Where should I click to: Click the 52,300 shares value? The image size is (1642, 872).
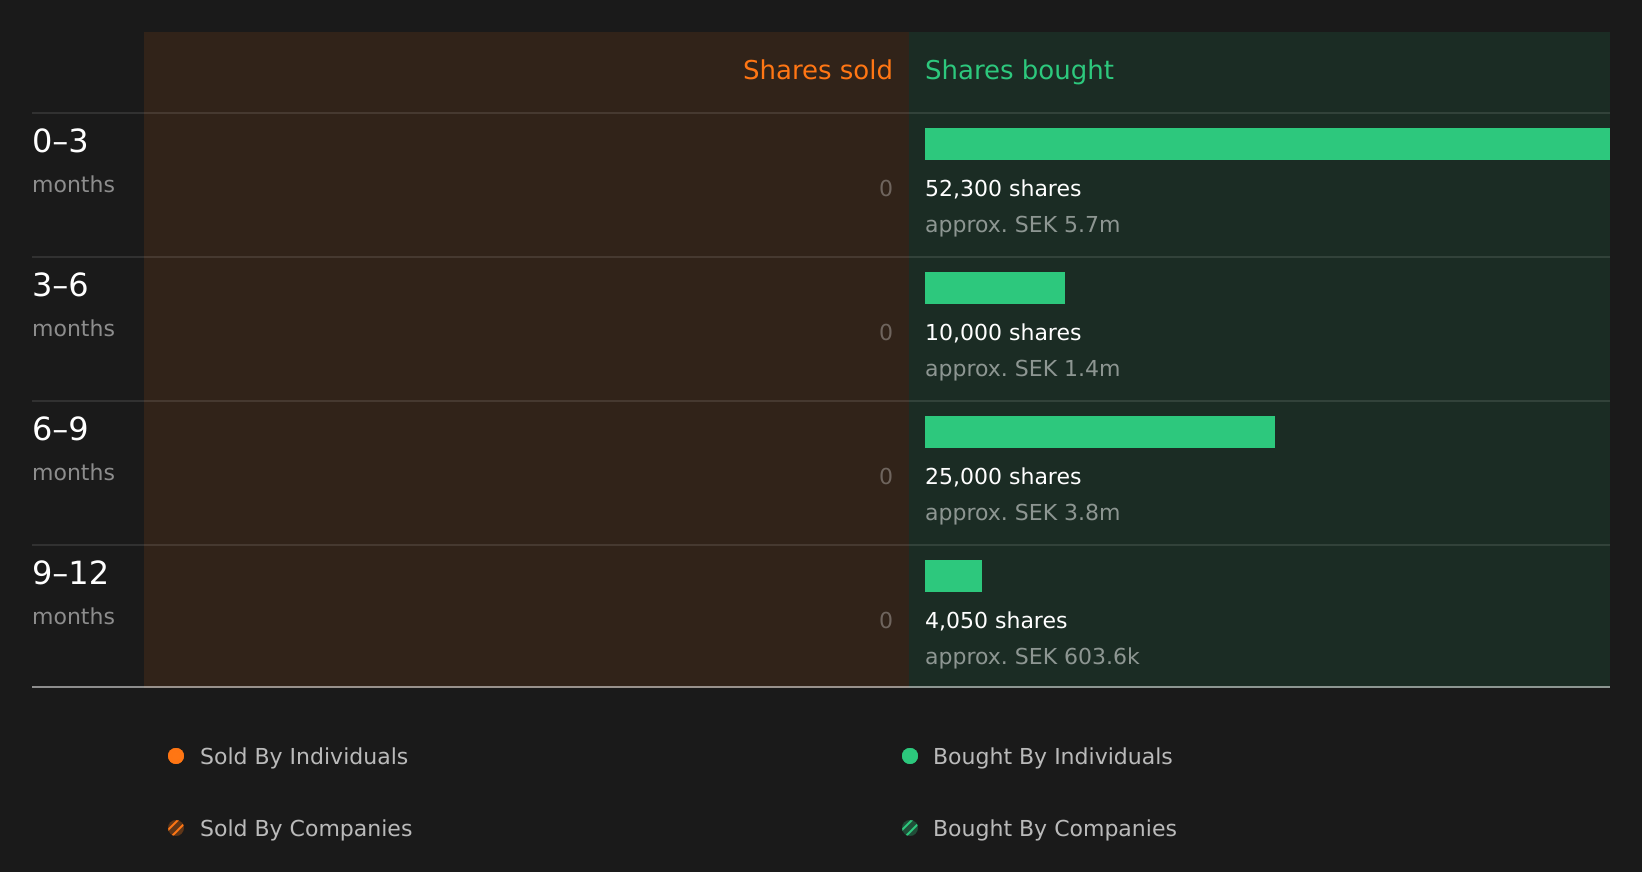[1003, 189]
